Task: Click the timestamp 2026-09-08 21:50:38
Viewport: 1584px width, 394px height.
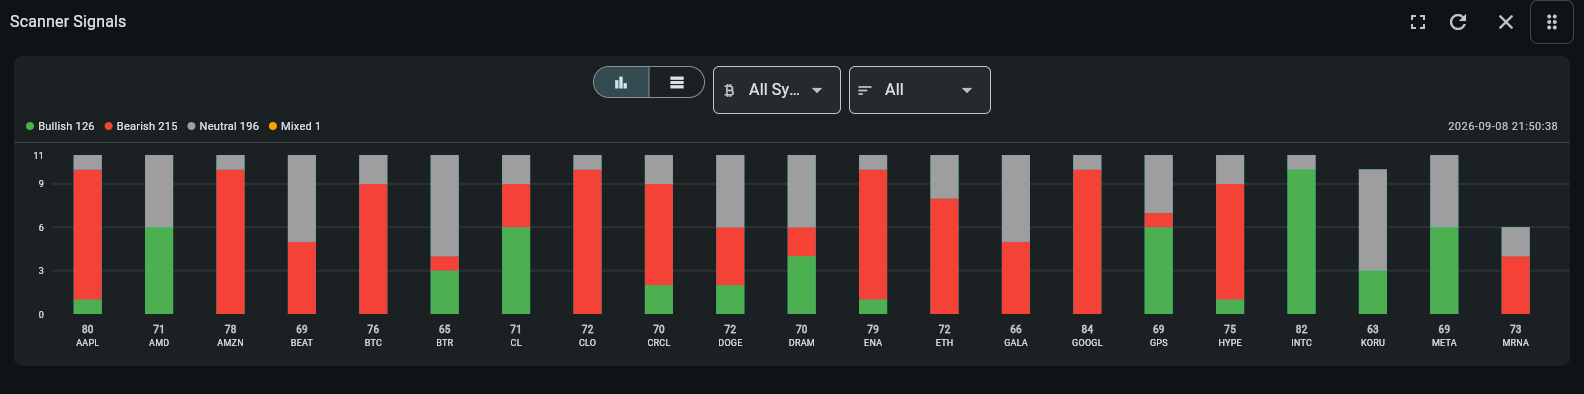Action: (x=1502, y=126)
